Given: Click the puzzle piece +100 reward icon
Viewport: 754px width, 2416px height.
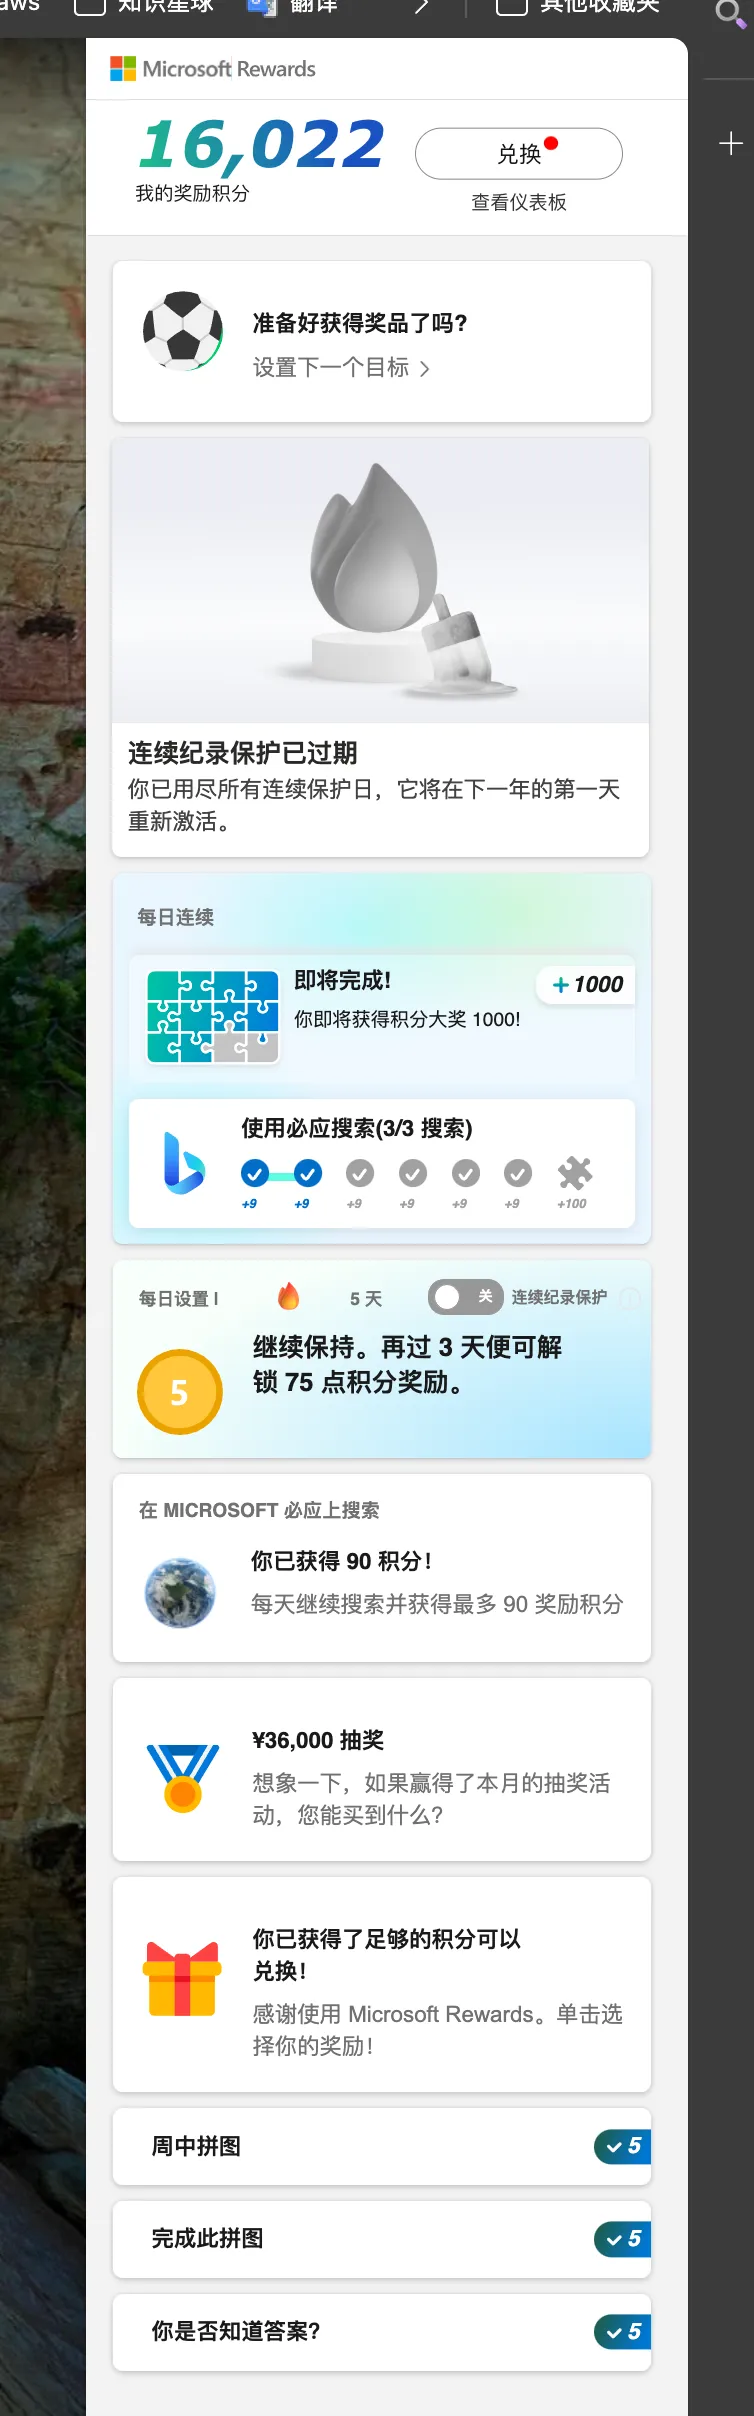Looking at the screenshot, I should 575,1173.
